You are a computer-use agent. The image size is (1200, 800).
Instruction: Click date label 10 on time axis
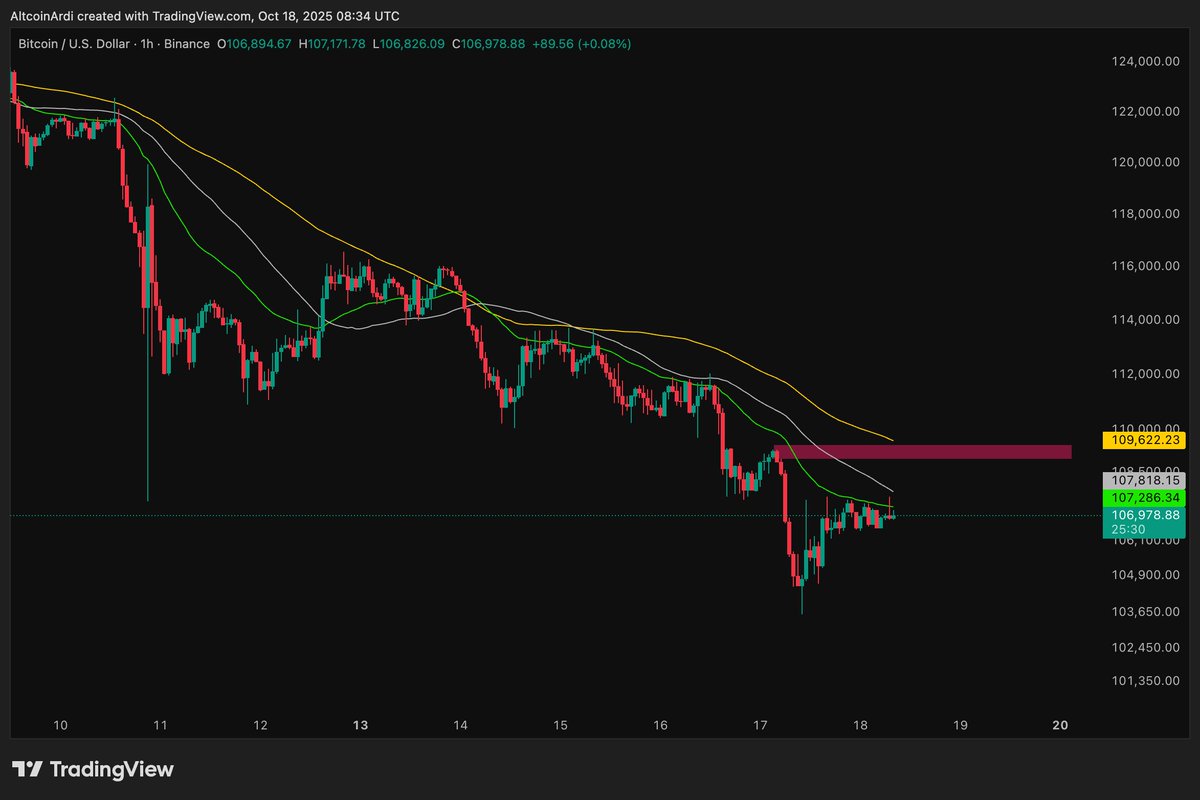click(60, 725)
